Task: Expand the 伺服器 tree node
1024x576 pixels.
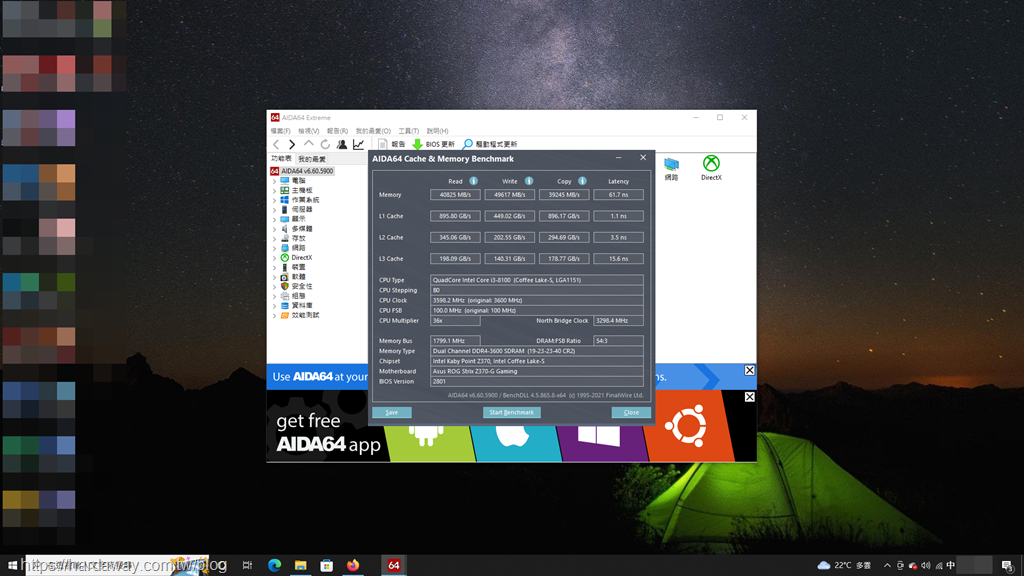Action: [274, 210]
